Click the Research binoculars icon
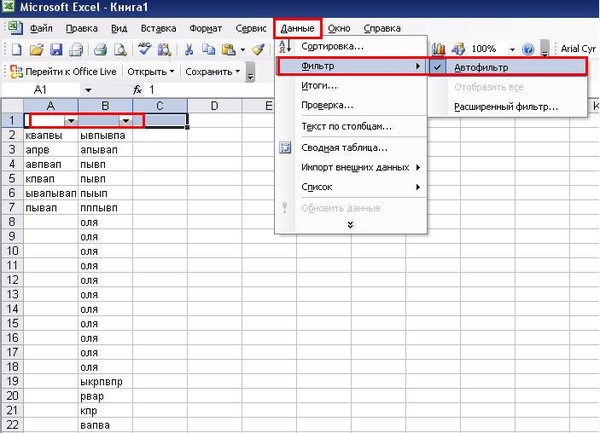 165,49
